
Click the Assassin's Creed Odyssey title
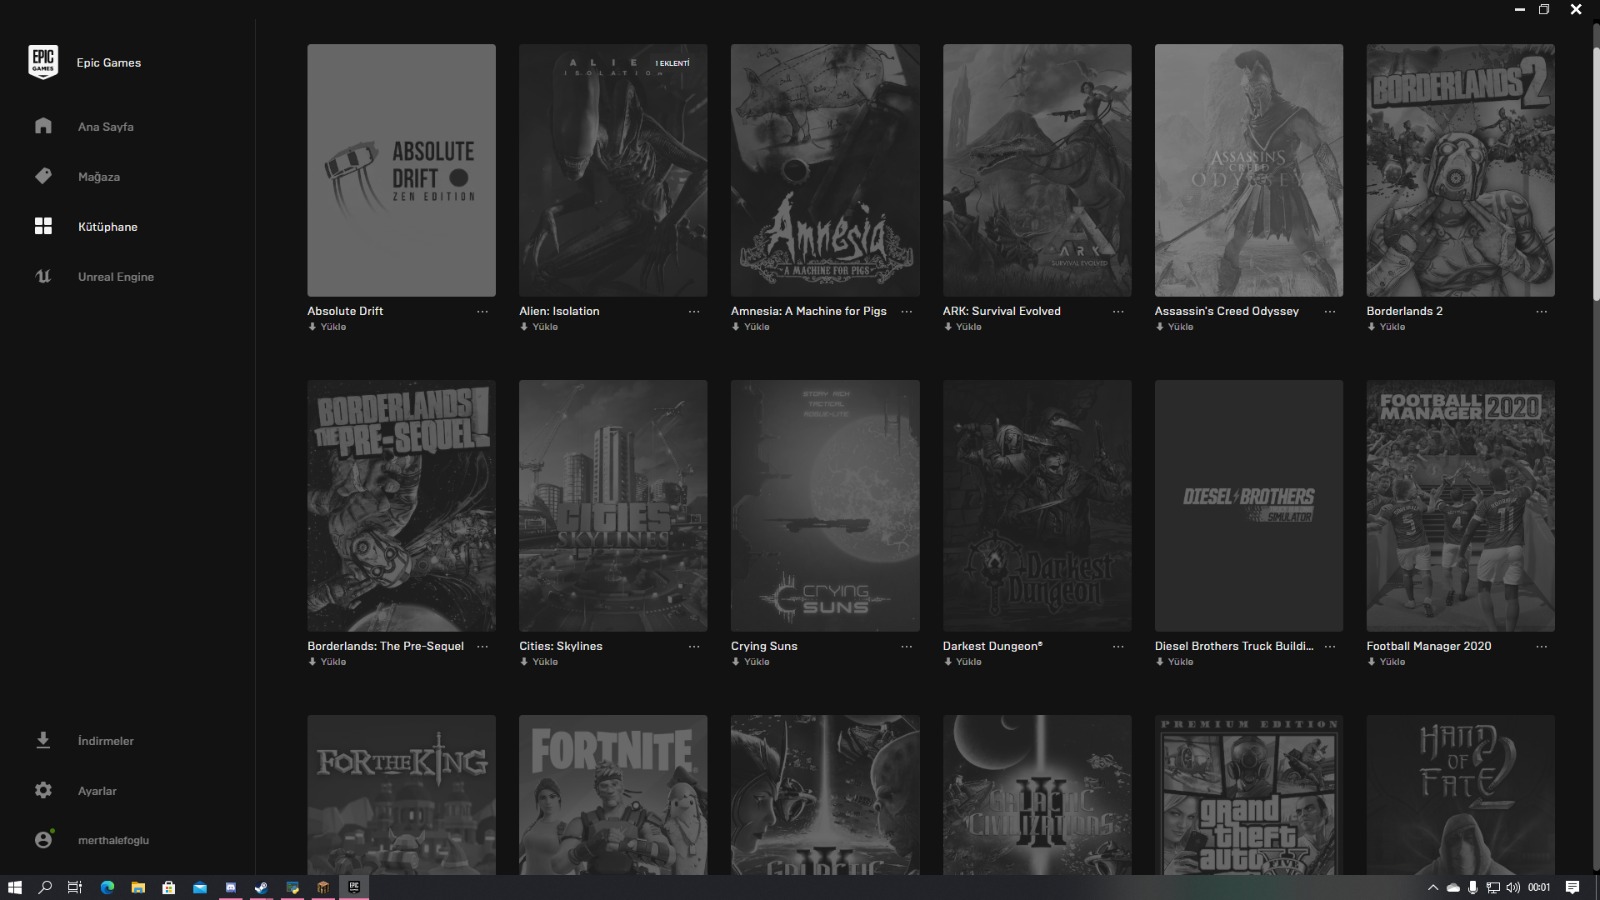pos(1226,311)
